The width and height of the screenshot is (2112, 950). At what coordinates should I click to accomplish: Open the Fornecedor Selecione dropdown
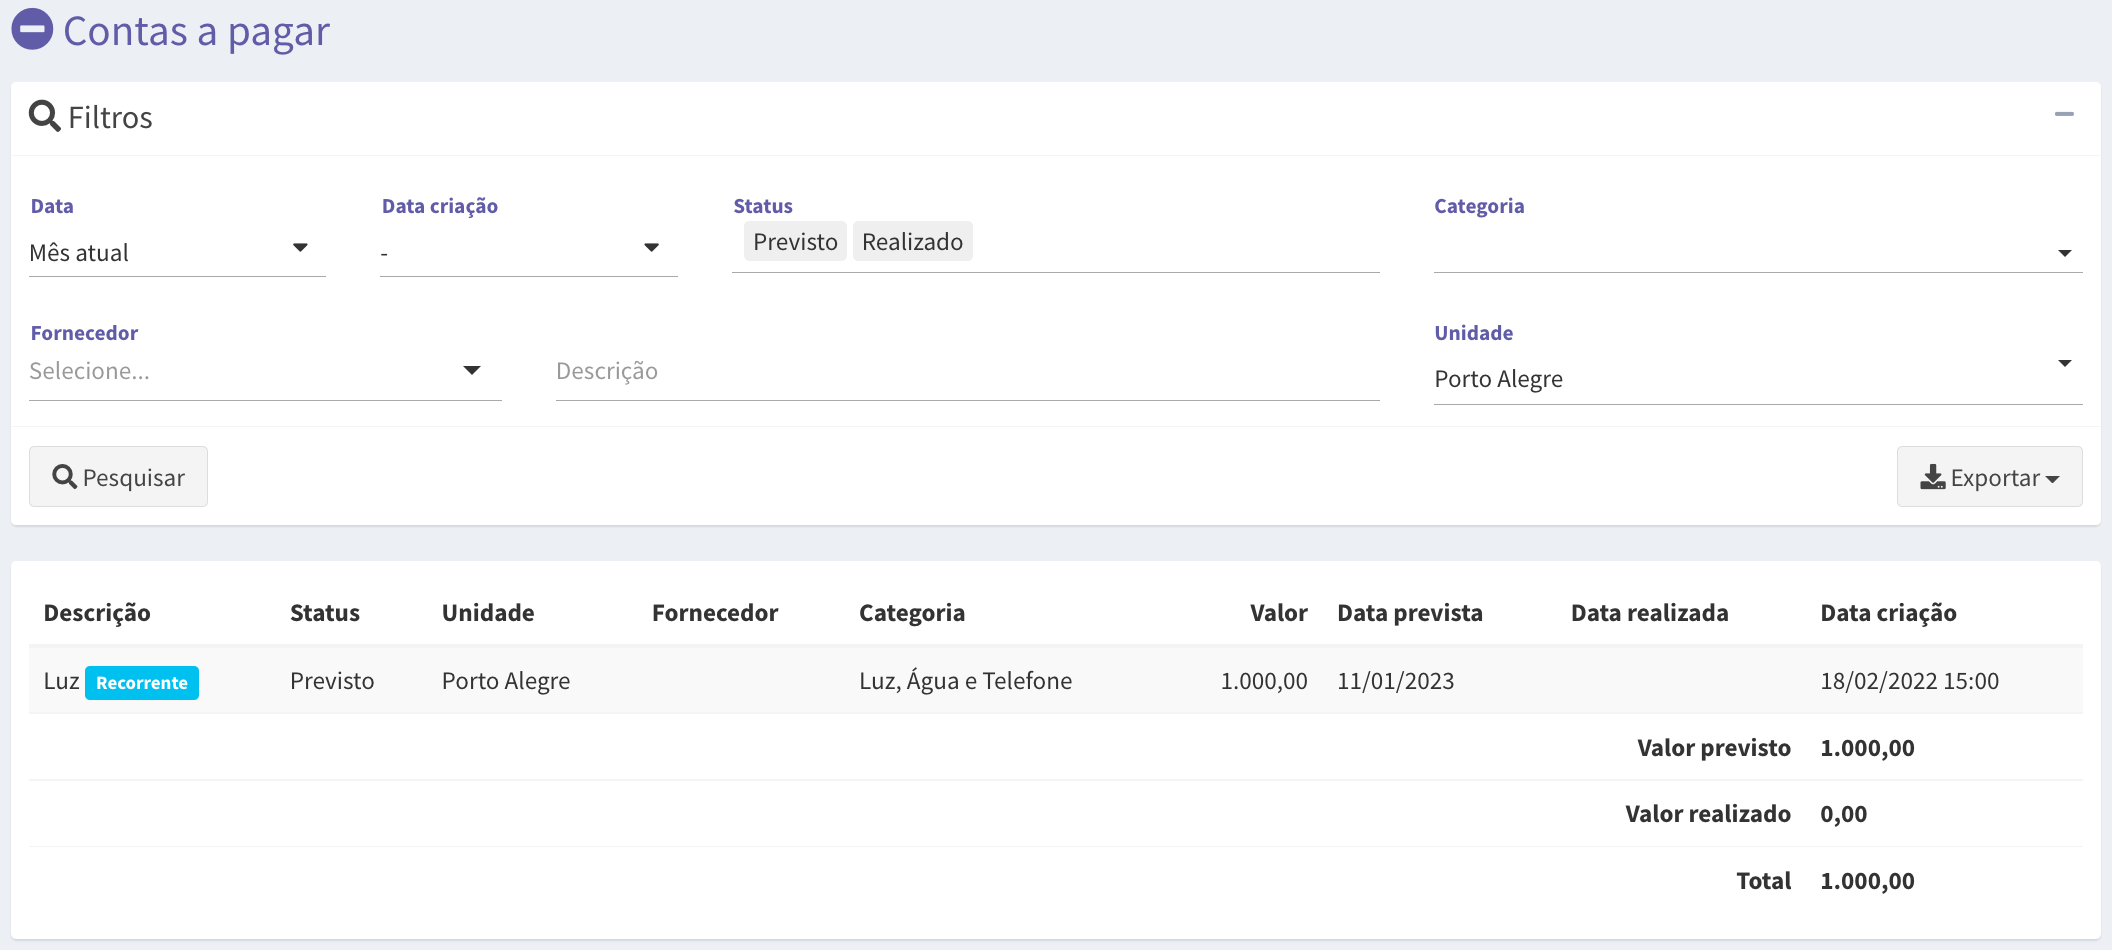[x=265, y=371]
